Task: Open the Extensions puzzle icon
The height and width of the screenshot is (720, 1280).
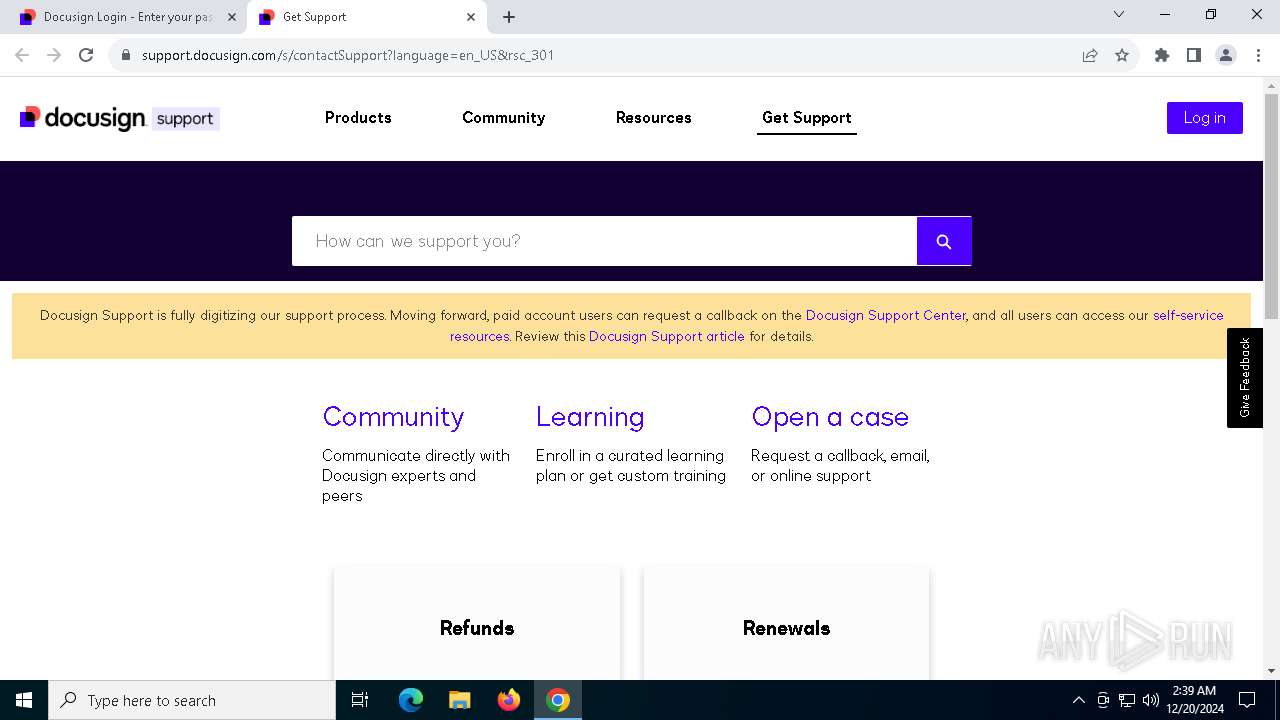Action: pos(1162,55)
